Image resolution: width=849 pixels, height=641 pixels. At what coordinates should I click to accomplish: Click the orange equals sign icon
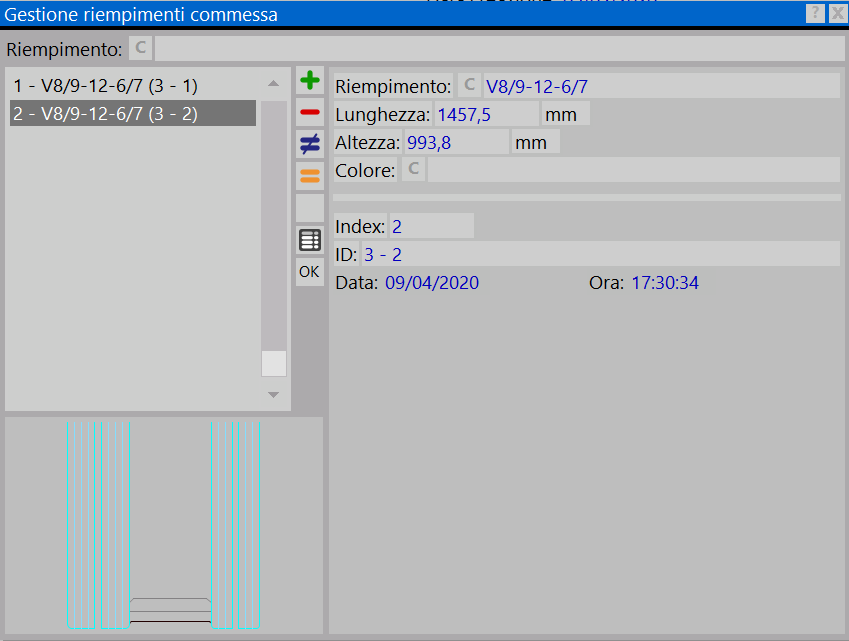point(310,176)
